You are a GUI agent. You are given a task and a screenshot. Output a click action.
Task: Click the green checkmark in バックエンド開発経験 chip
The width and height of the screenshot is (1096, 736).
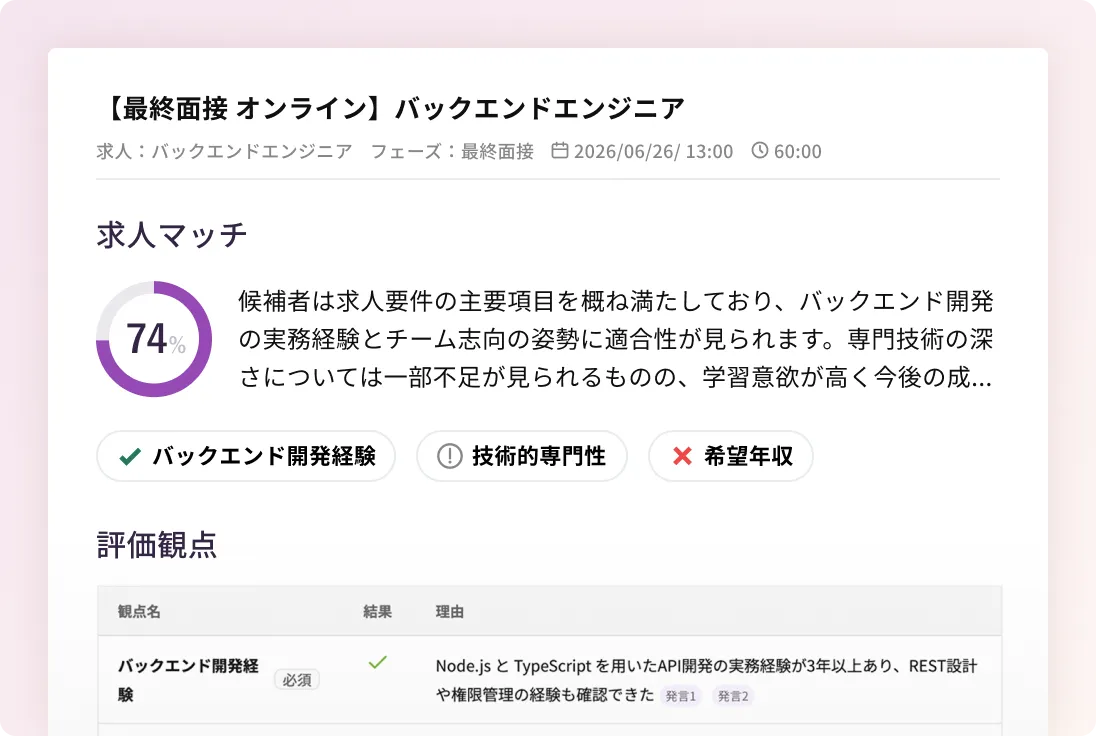[130, 456]
